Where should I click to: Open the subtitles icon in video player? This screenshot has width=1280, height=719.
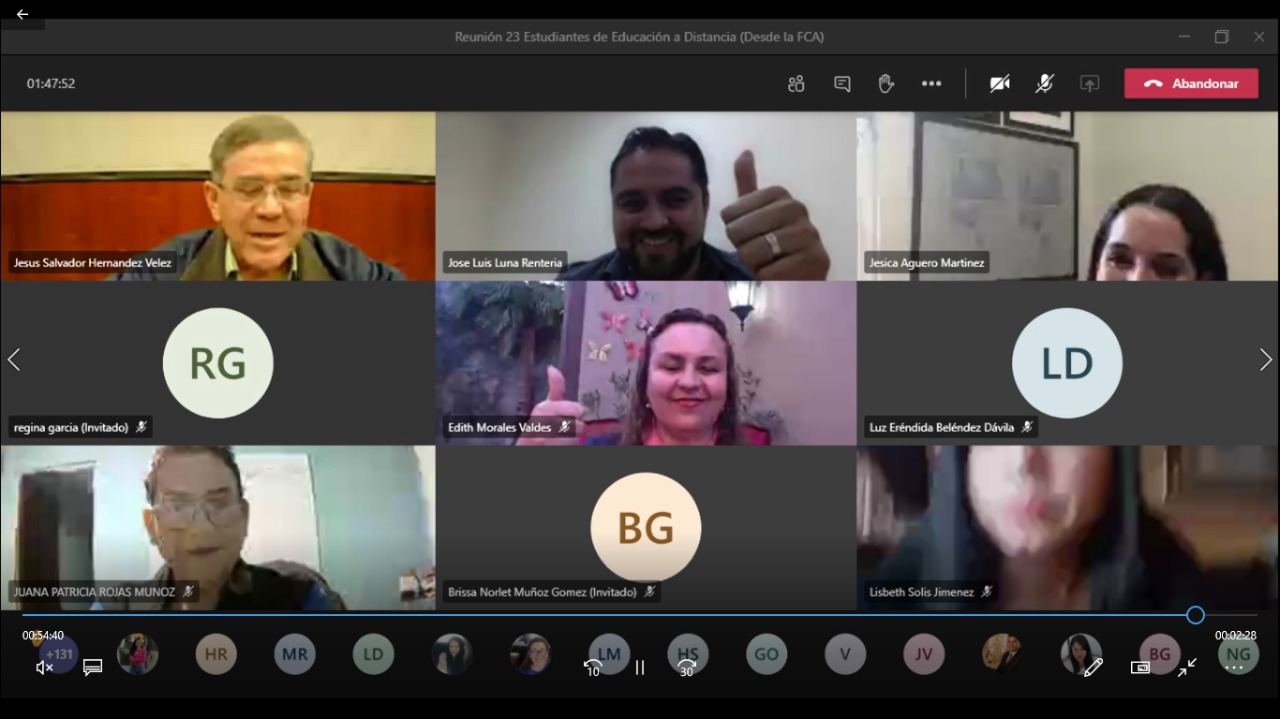pyautogui.click(x=93, y=667)
